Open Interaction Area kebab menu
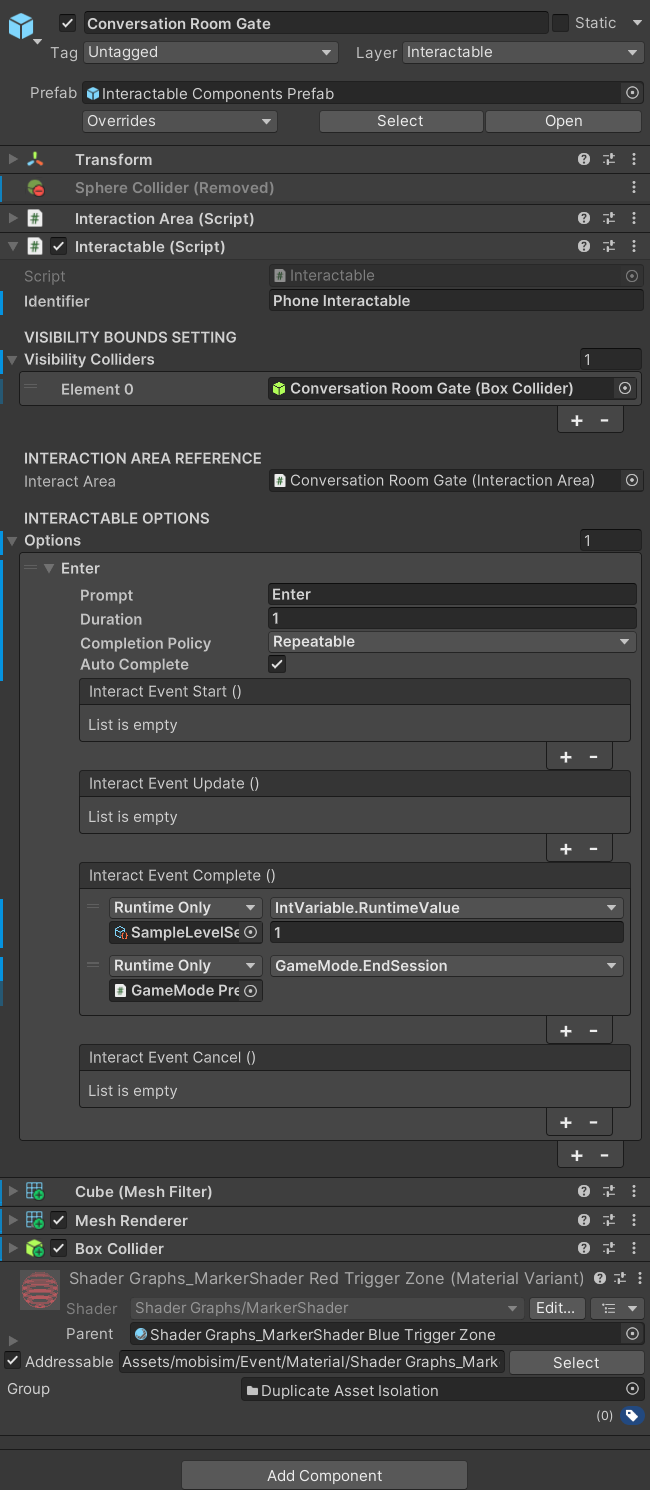This screenshot has width=650, height=1490. click(634, 218)
